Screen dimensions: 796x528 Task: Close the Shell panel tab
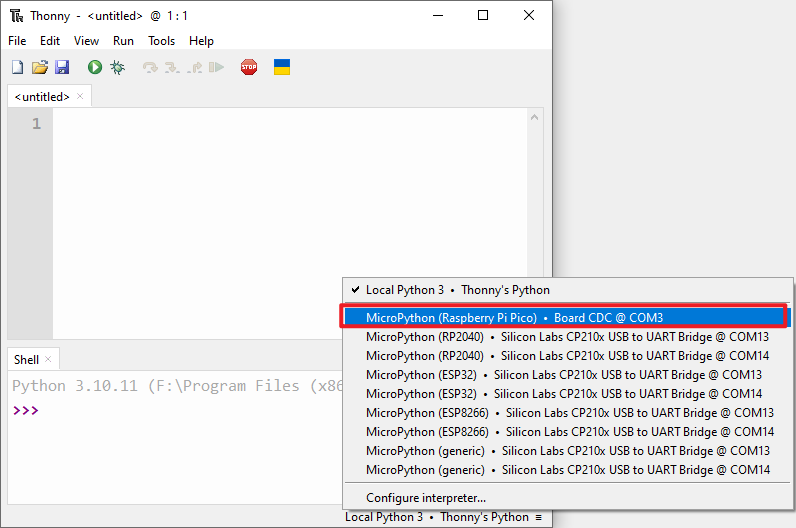coord(48,359)
